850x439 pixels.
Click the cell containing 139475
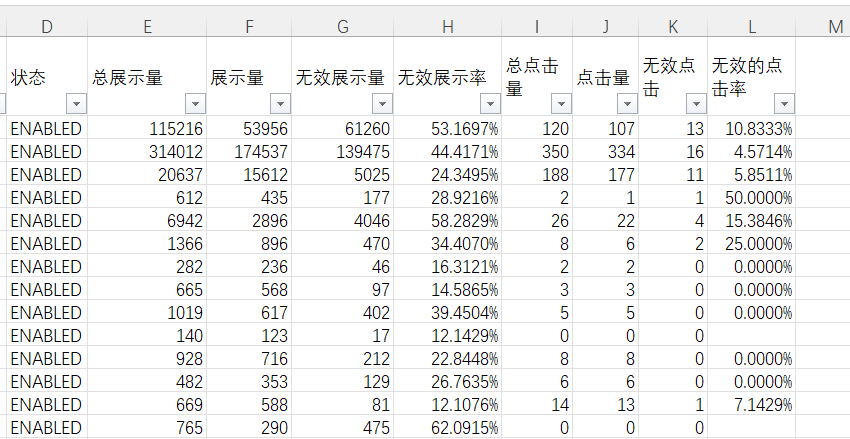[343, 152]
